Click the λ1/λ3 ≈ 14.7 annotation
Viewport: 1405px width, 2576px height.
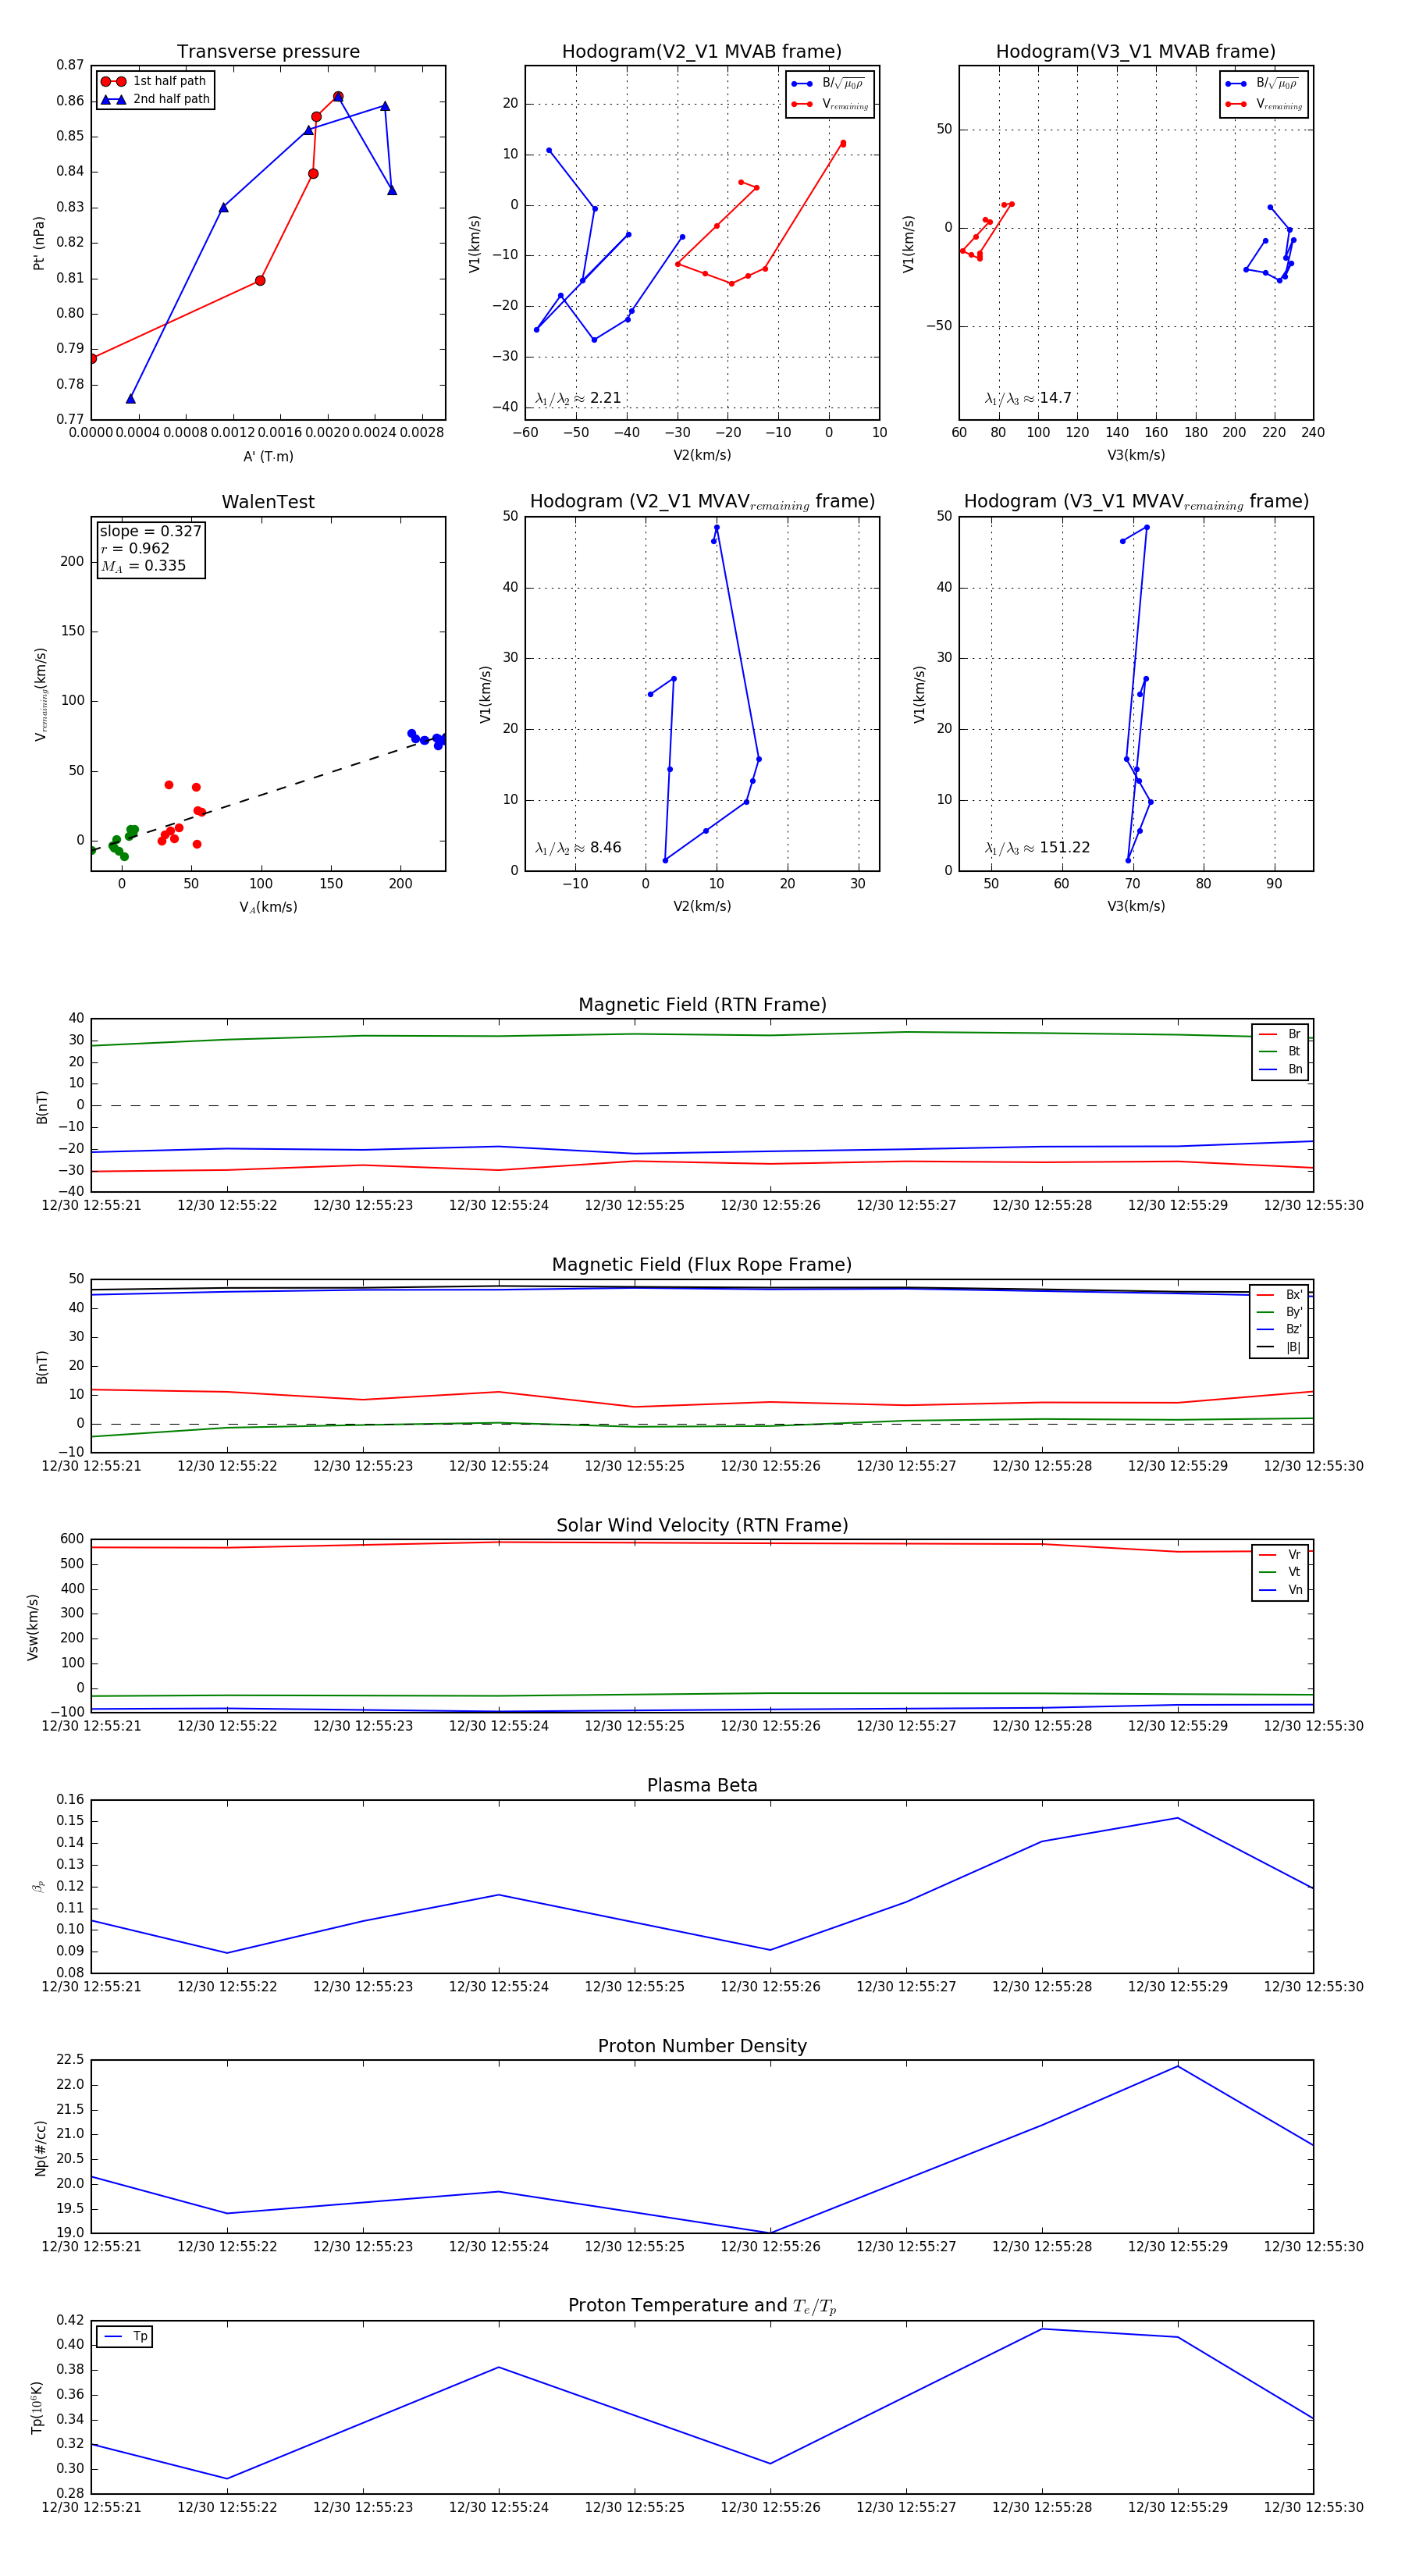1028,398
